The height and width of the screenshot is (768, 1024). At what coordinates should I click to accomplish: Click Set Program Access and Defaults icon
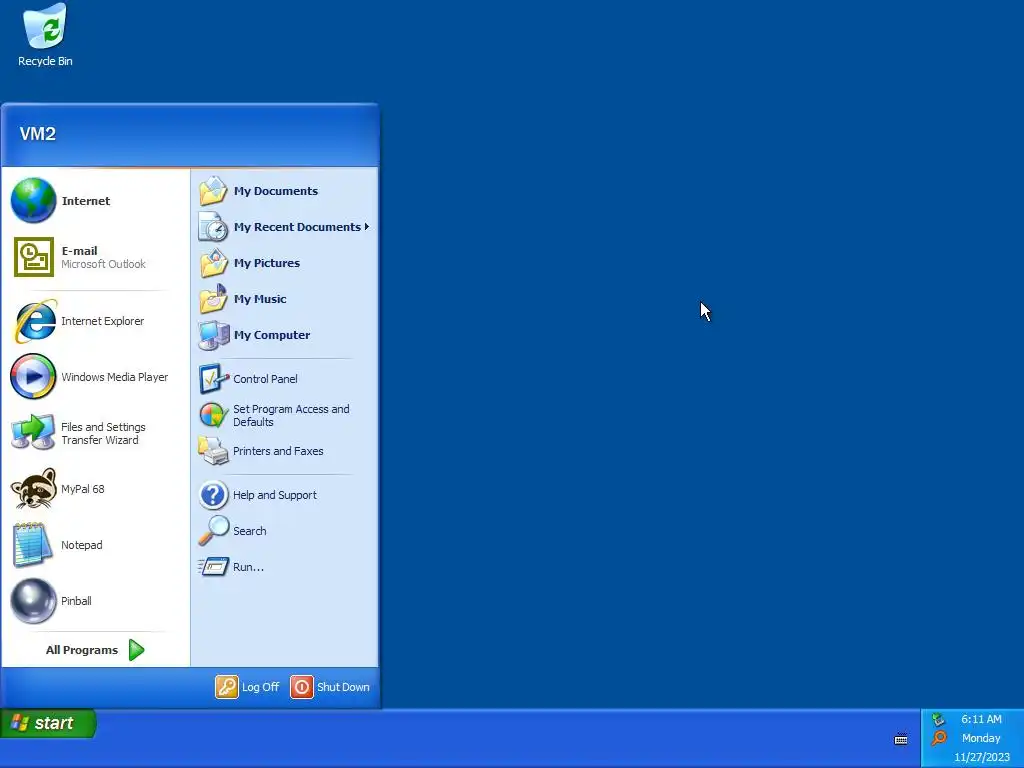tap(213, 415)
